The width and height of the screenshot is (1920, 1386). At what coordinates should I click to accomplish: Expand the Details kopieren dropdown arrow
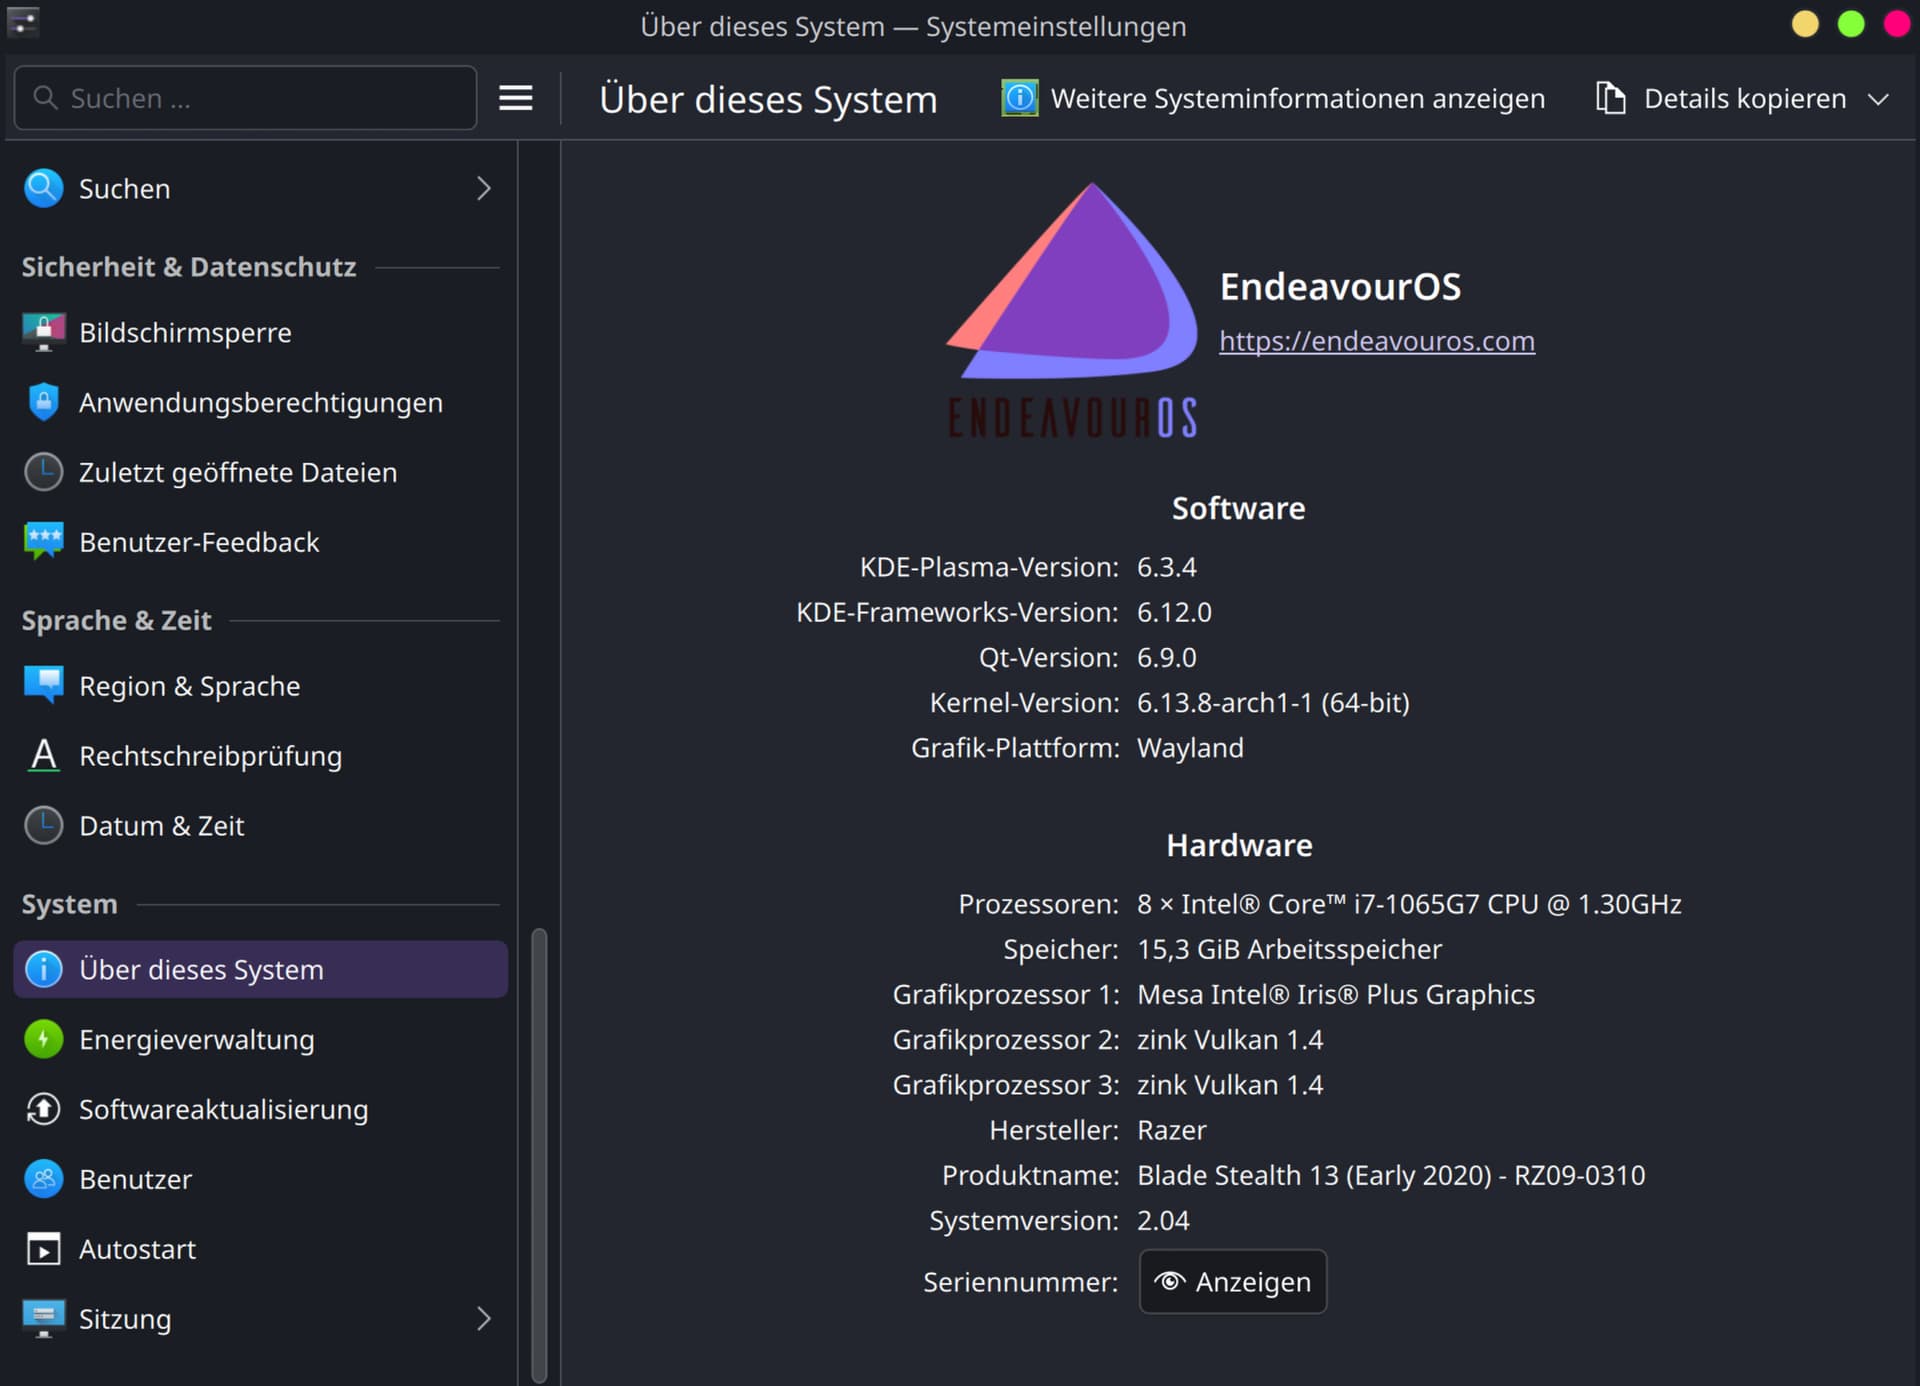[x=1879, y=99]
